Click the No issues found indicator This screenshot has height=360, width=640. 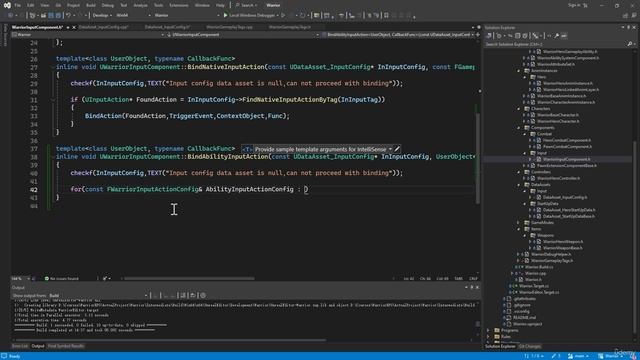point(62,279)
